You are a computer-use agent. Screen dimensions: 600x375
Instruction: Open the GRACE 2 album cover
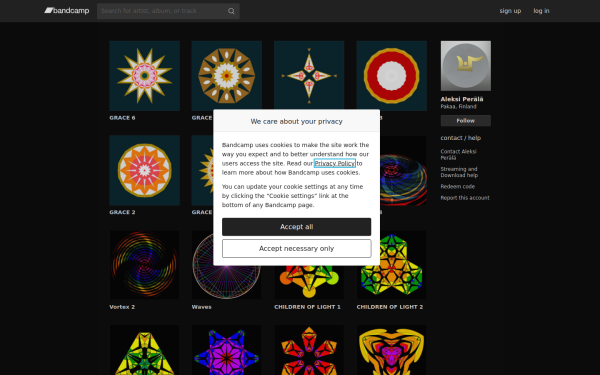145,170
